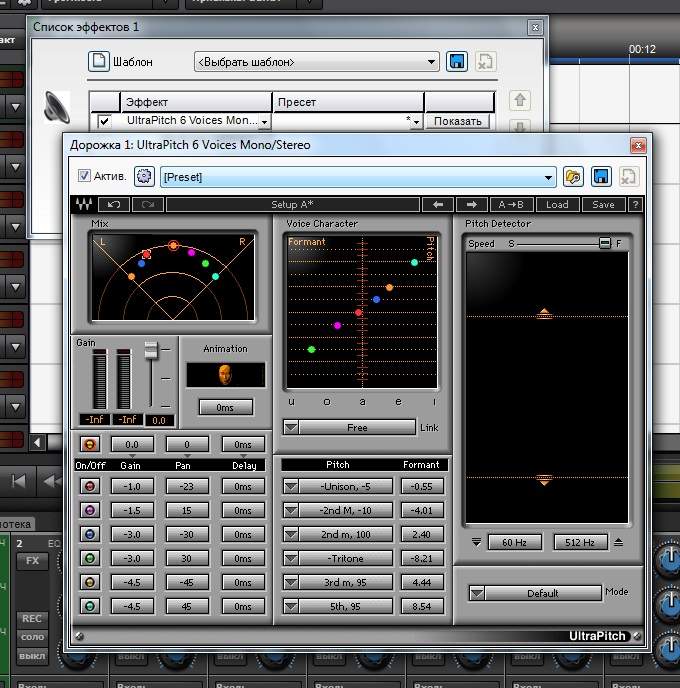This screenshot has height=688, width=680.
Task: Open pitch dropdown for -2nd M, -10
Action: coord(291,510)
